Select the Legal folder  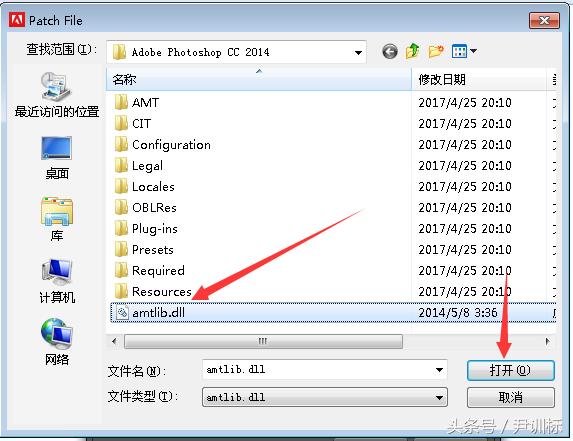[138, 166]
